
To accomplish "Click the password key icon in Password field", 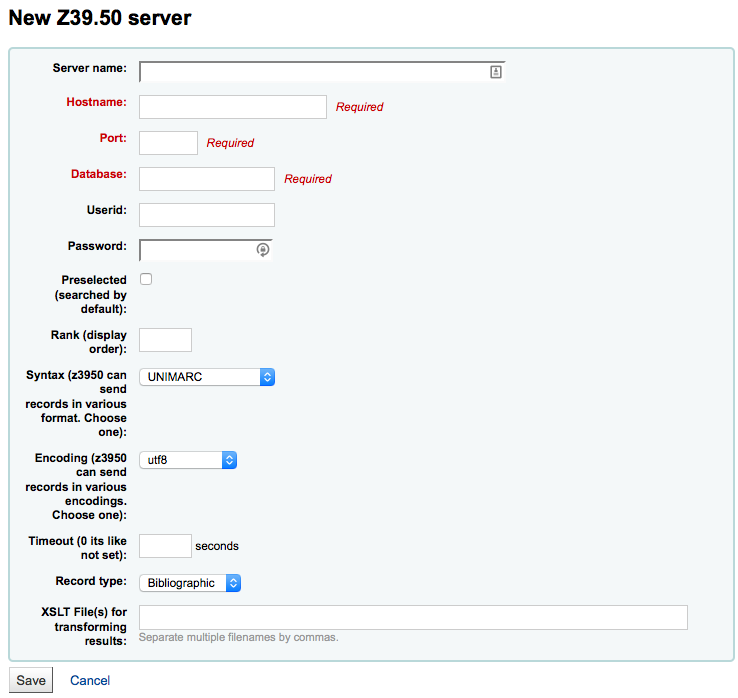I will click(x=262, y=250).
